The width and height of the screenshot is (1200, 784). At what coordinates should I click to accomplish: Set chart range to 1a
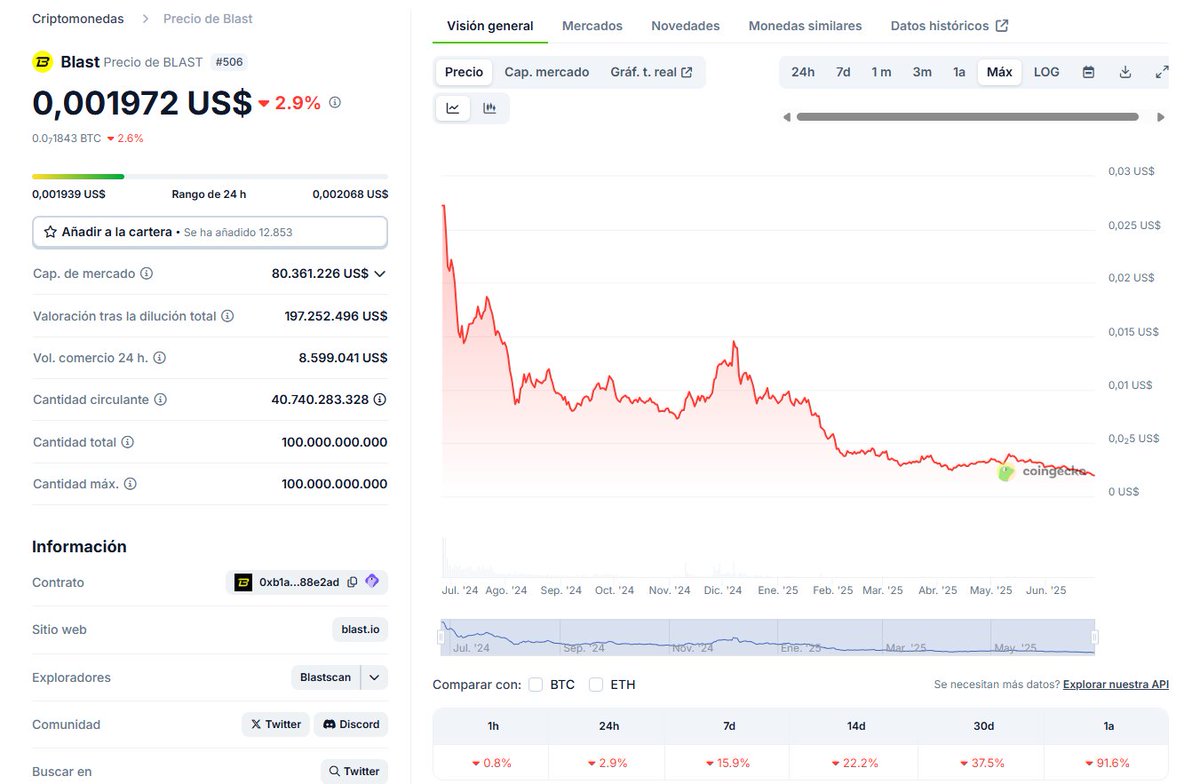point(959,72)
